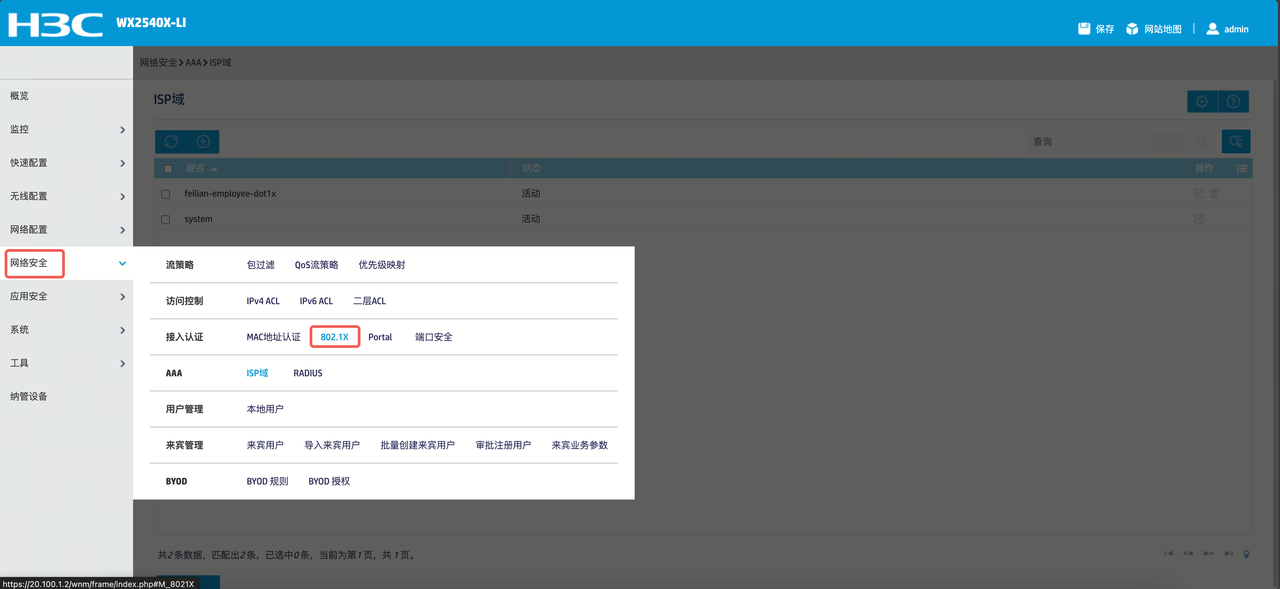
Task: Tick the select-all checkbox in table header
Action: pos(168,169)
